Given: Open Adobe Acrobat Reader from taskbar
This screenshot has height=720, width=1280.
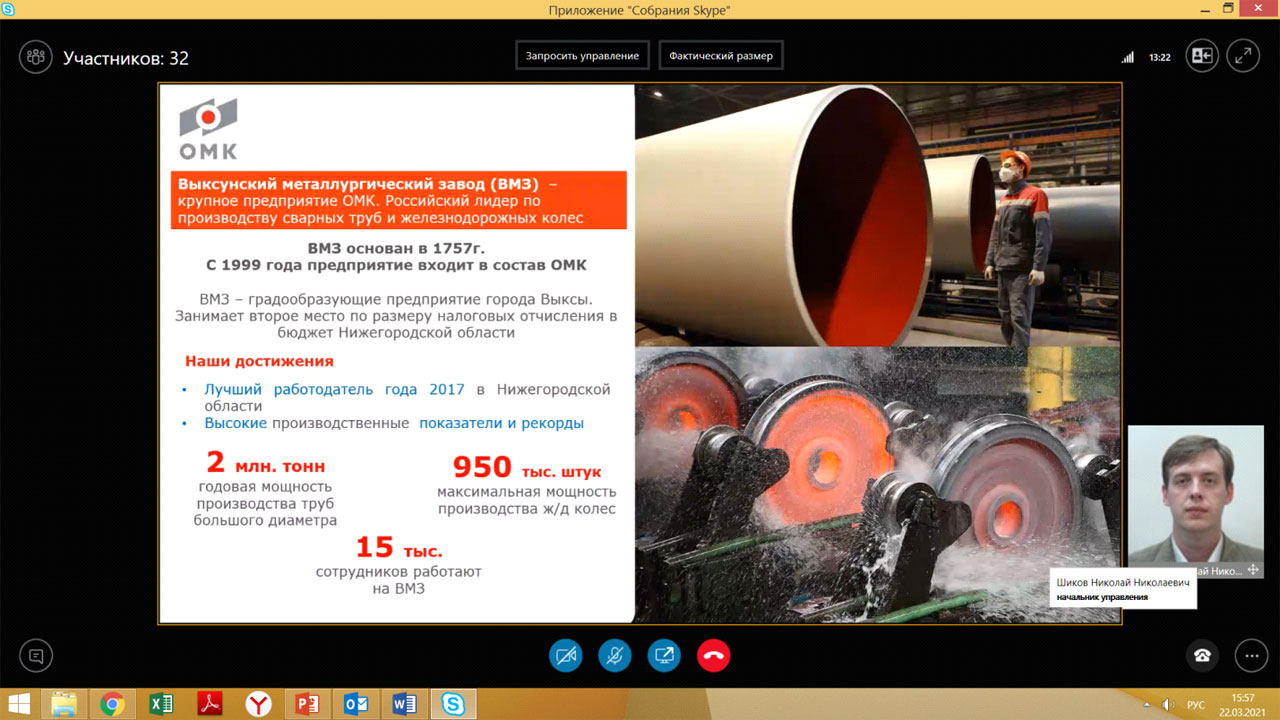Looking at the screenshot, I should (210, 705).
